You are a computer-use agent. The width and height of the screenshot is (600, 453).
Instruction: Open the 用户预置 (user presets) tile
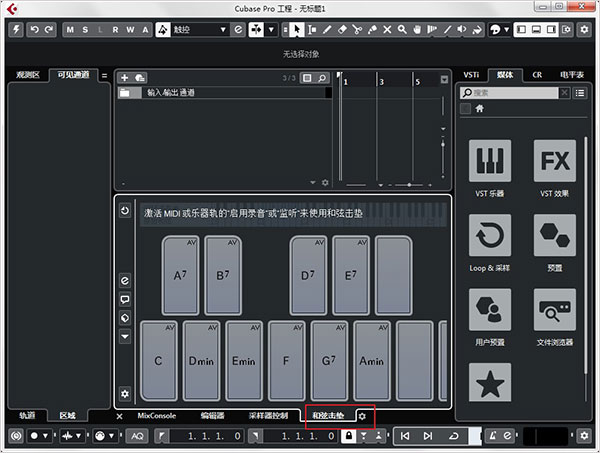pos(490,315)
